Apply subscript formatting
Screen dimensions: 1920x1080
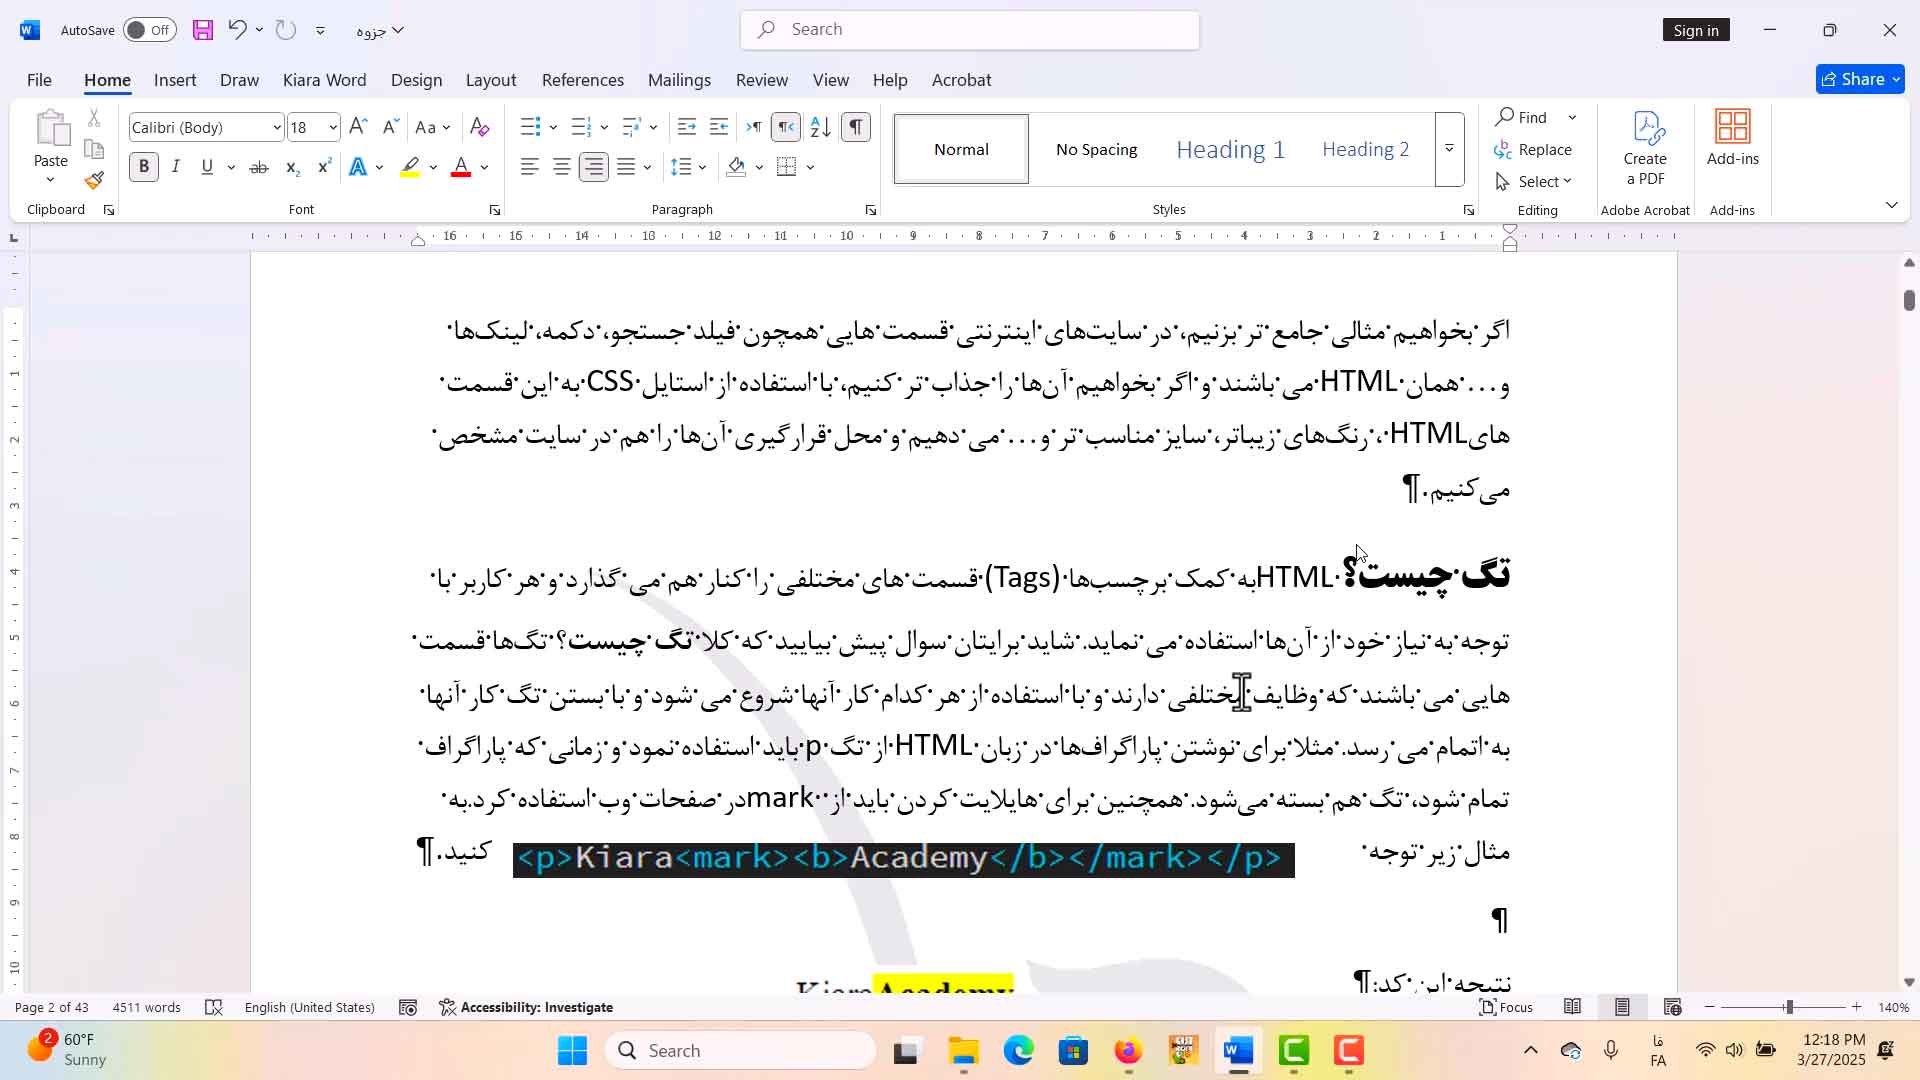(x=292, y=167)
